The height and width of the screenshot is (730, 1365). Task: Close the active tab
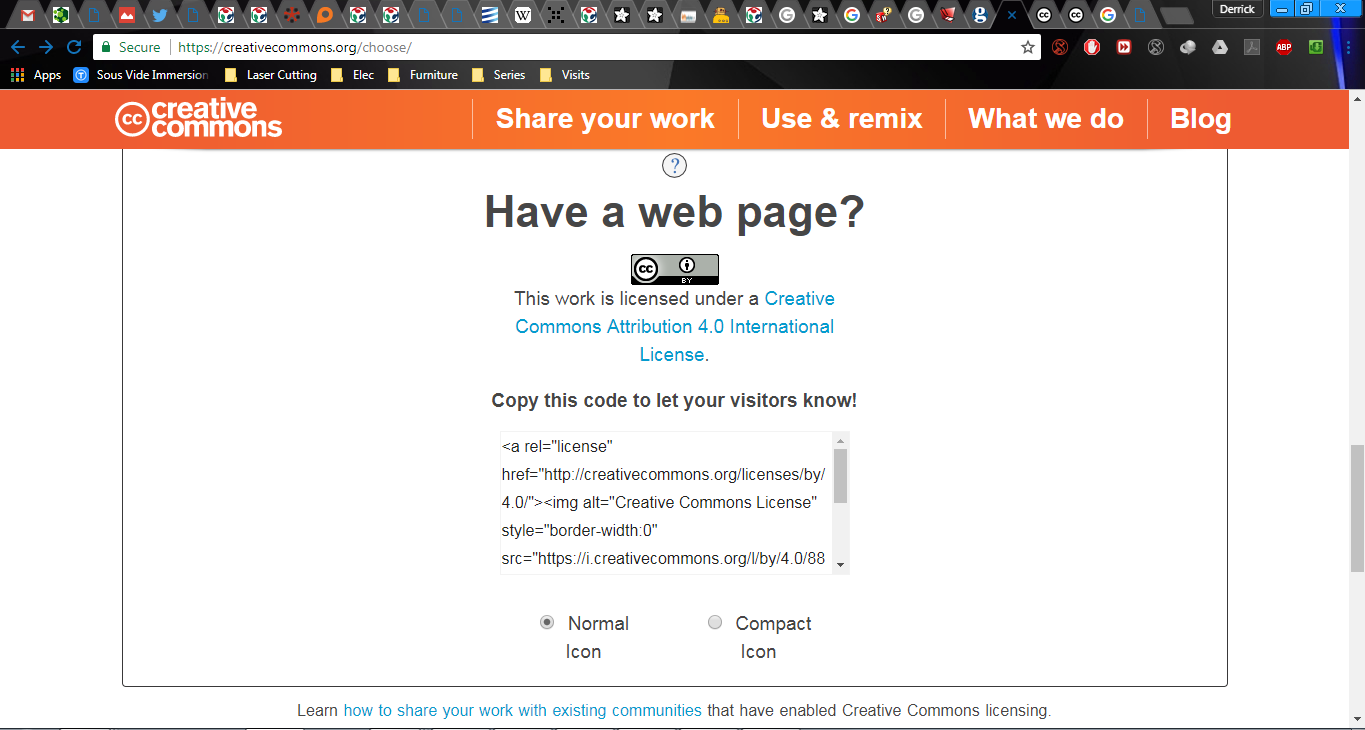coord(1012,15)
